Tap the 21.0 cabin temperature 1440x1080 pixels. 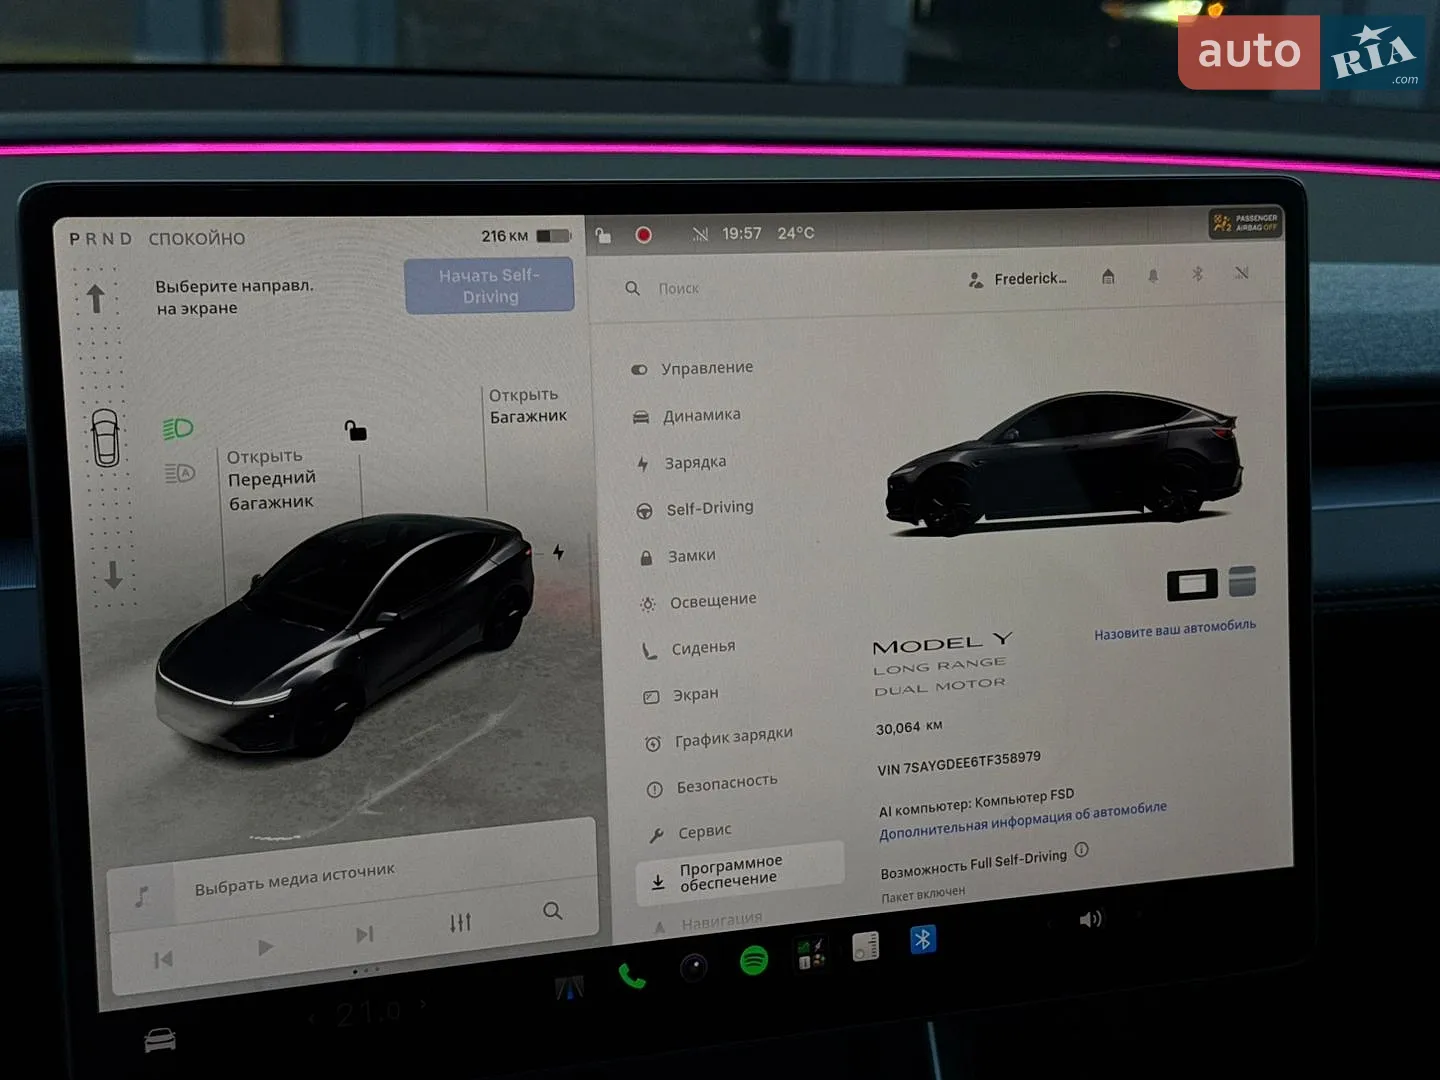368,1014
